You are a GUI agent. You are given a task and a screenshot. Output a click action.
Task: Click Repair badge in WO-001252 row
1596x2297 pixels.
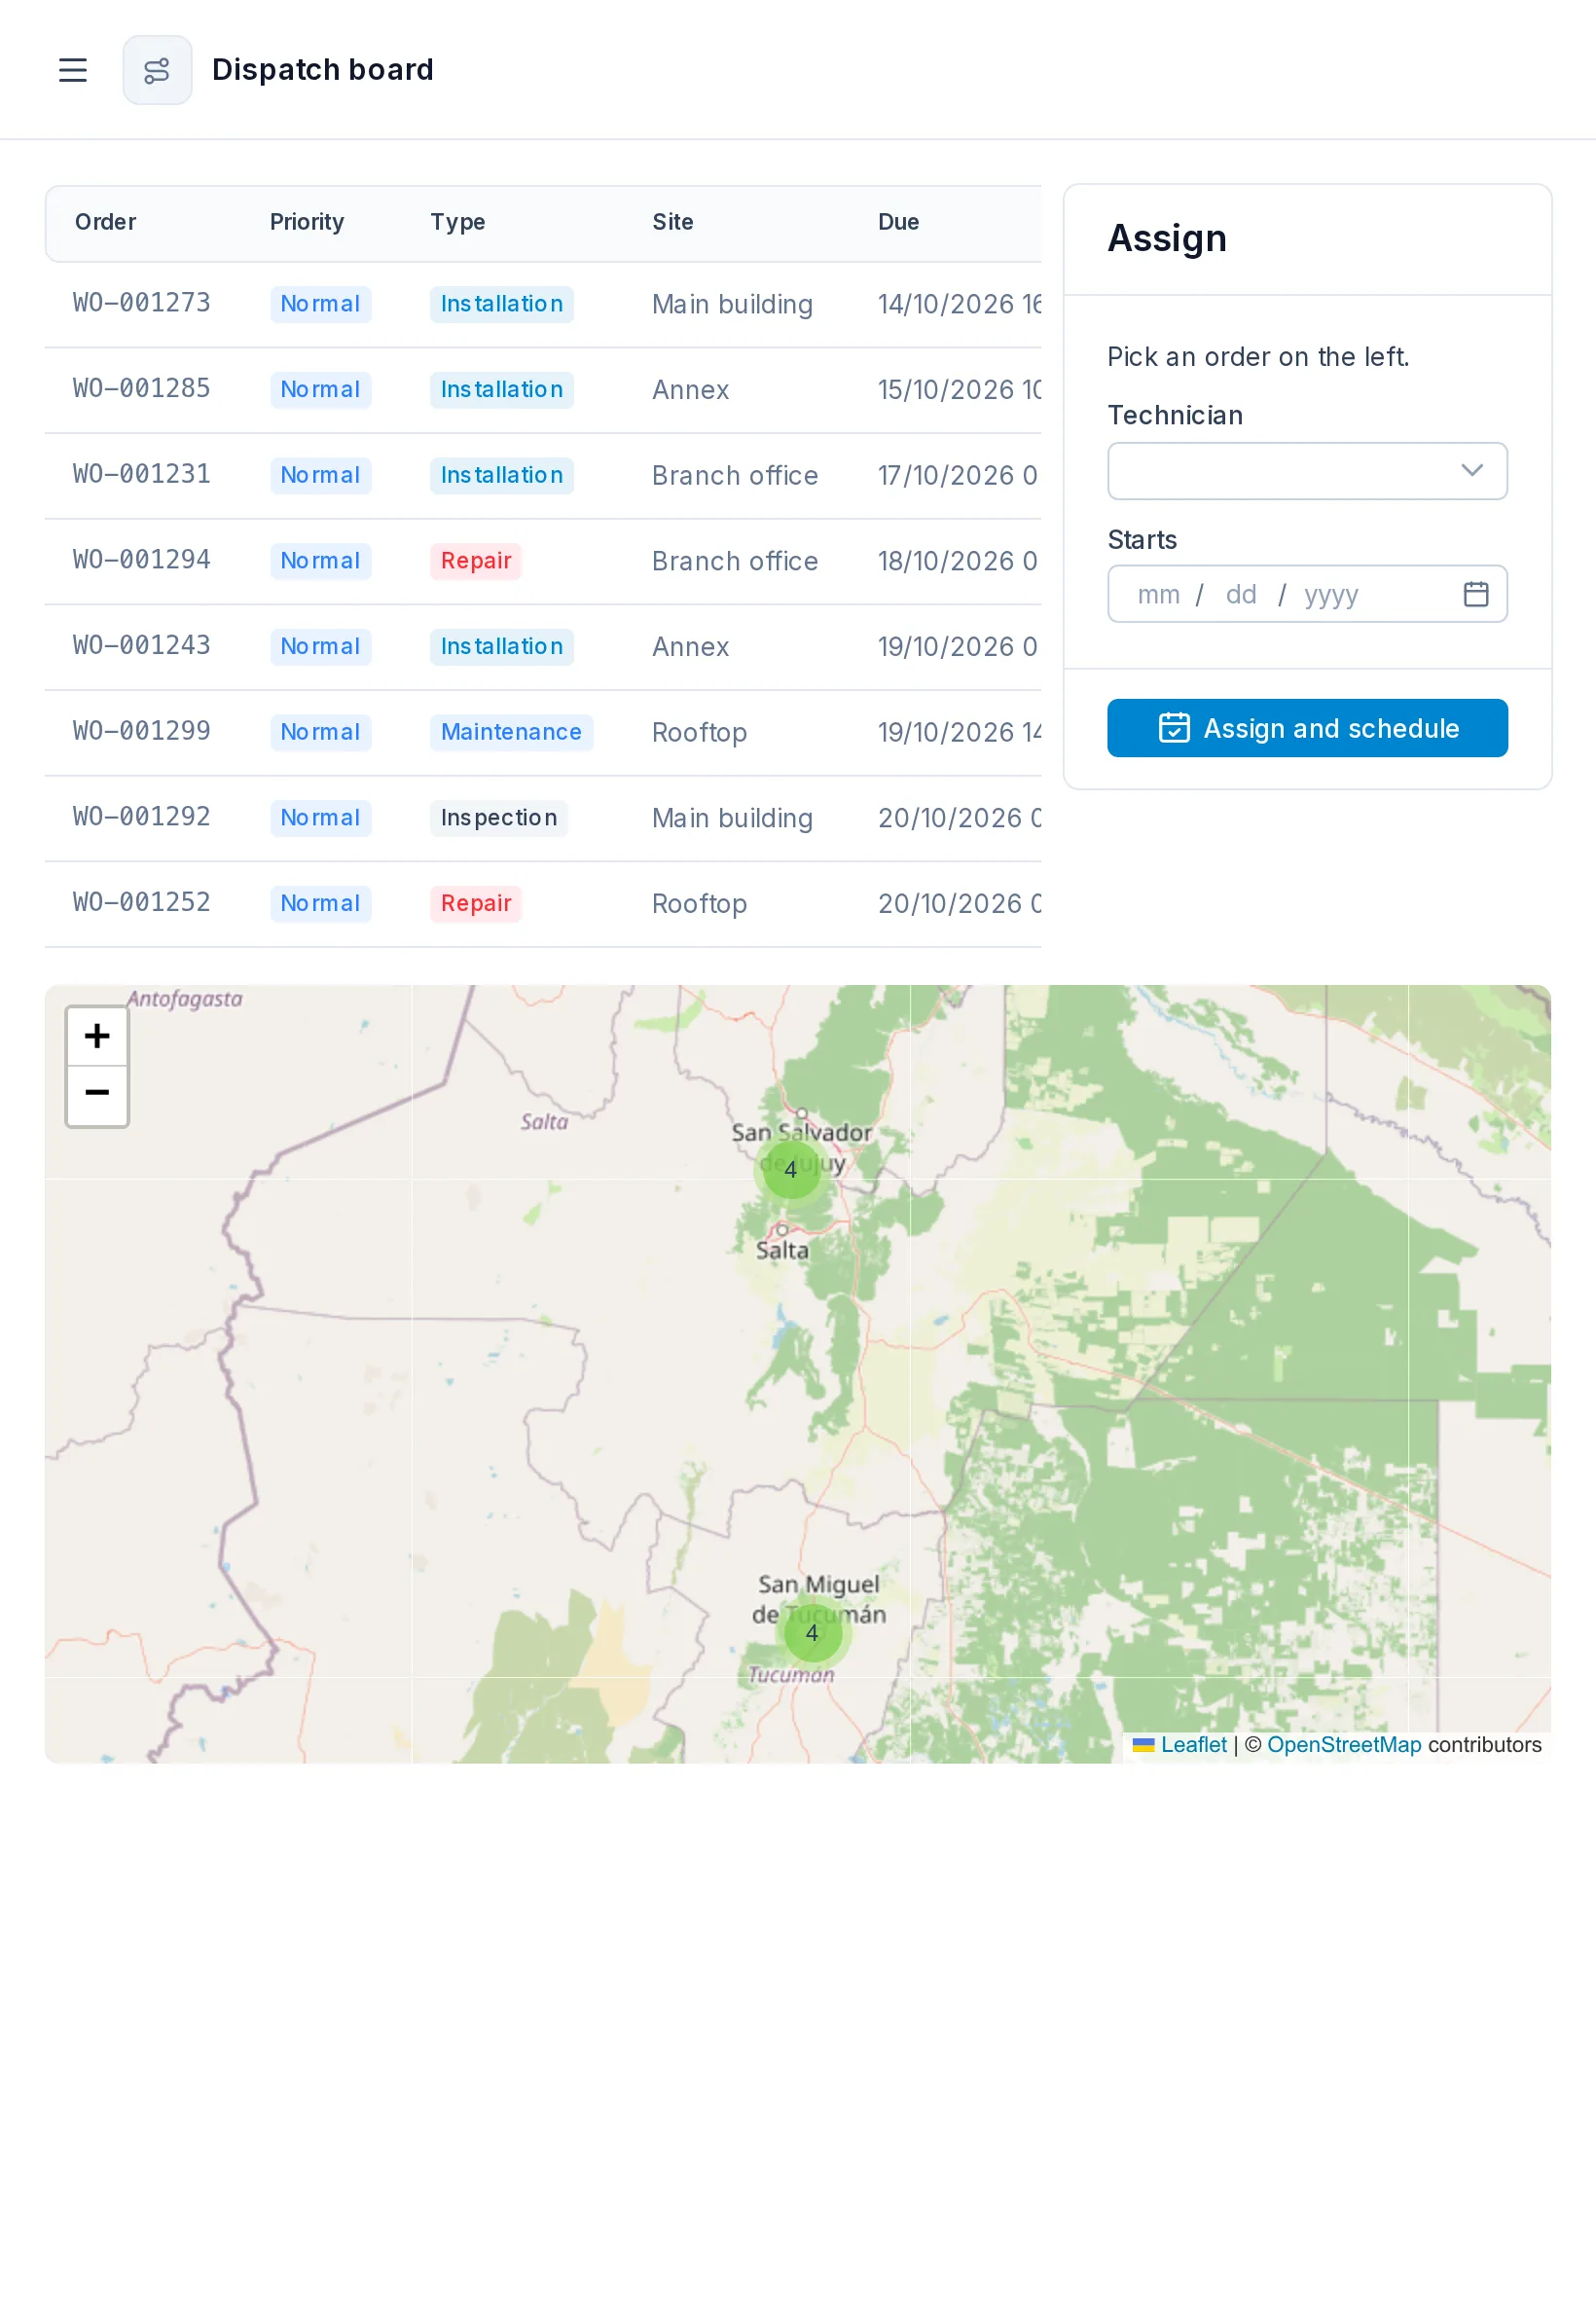pyautogui.click(x=476, y=904)
